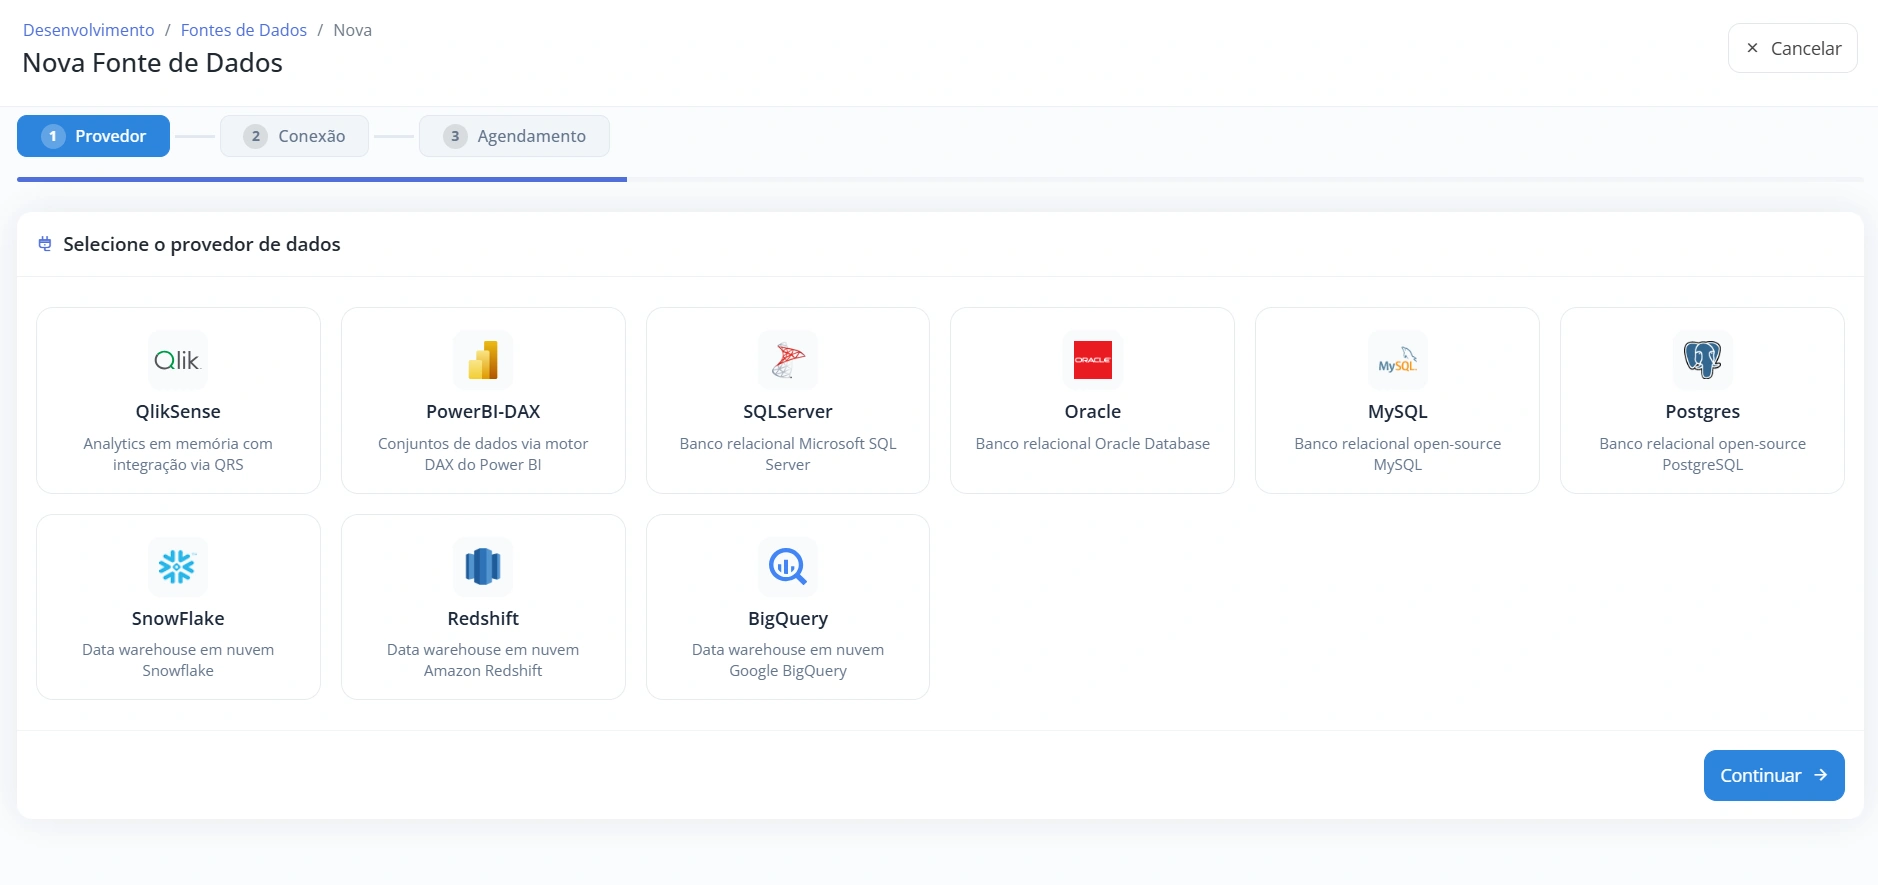Click the plug icon beside section title

point(45,244)
